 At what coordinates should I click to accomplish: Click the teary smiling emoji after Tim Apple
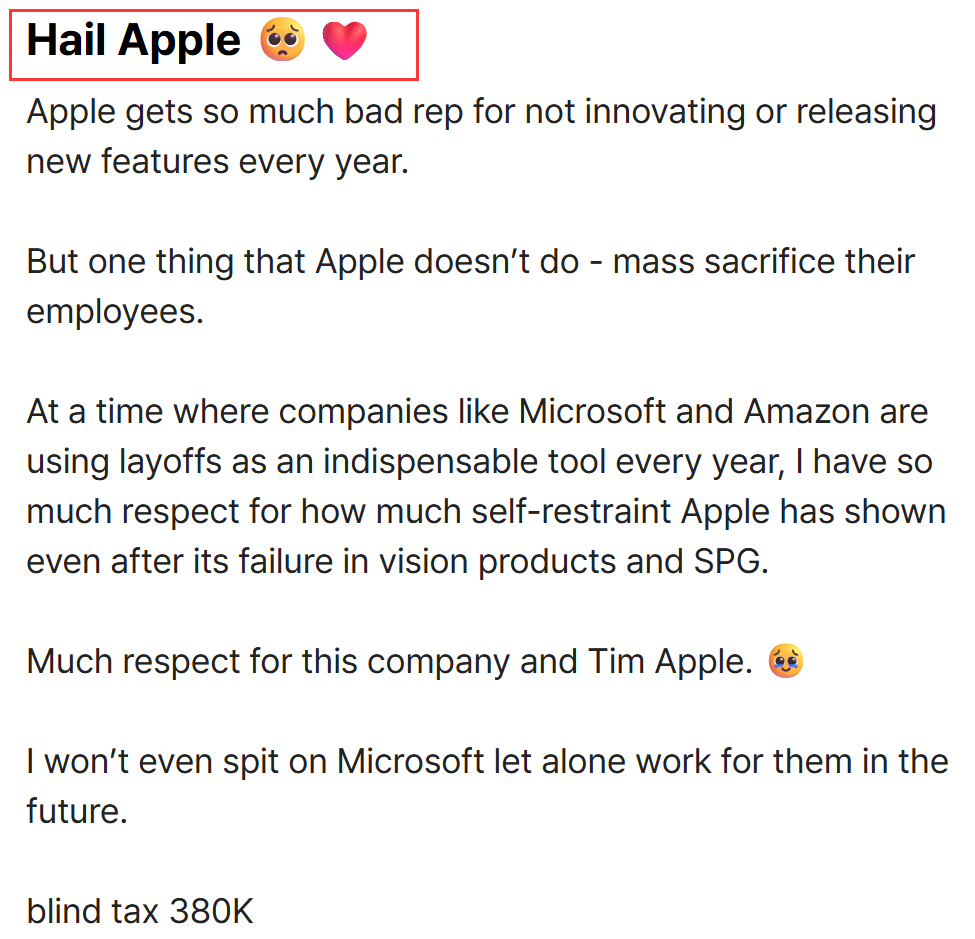click(x=786, y=660)
